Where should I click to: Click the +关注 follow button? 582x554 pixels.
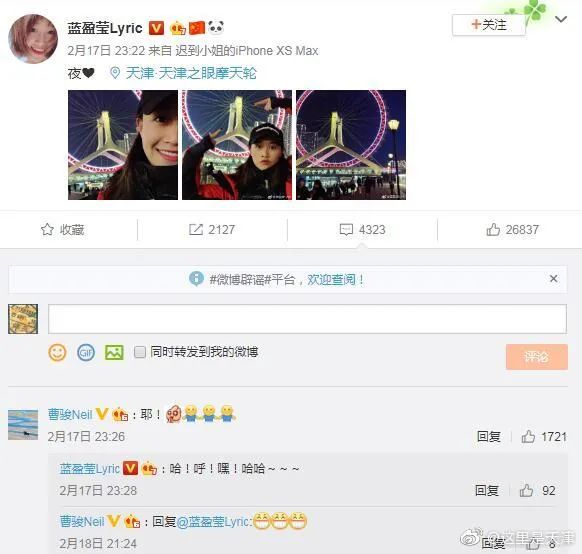coord(488,25)
